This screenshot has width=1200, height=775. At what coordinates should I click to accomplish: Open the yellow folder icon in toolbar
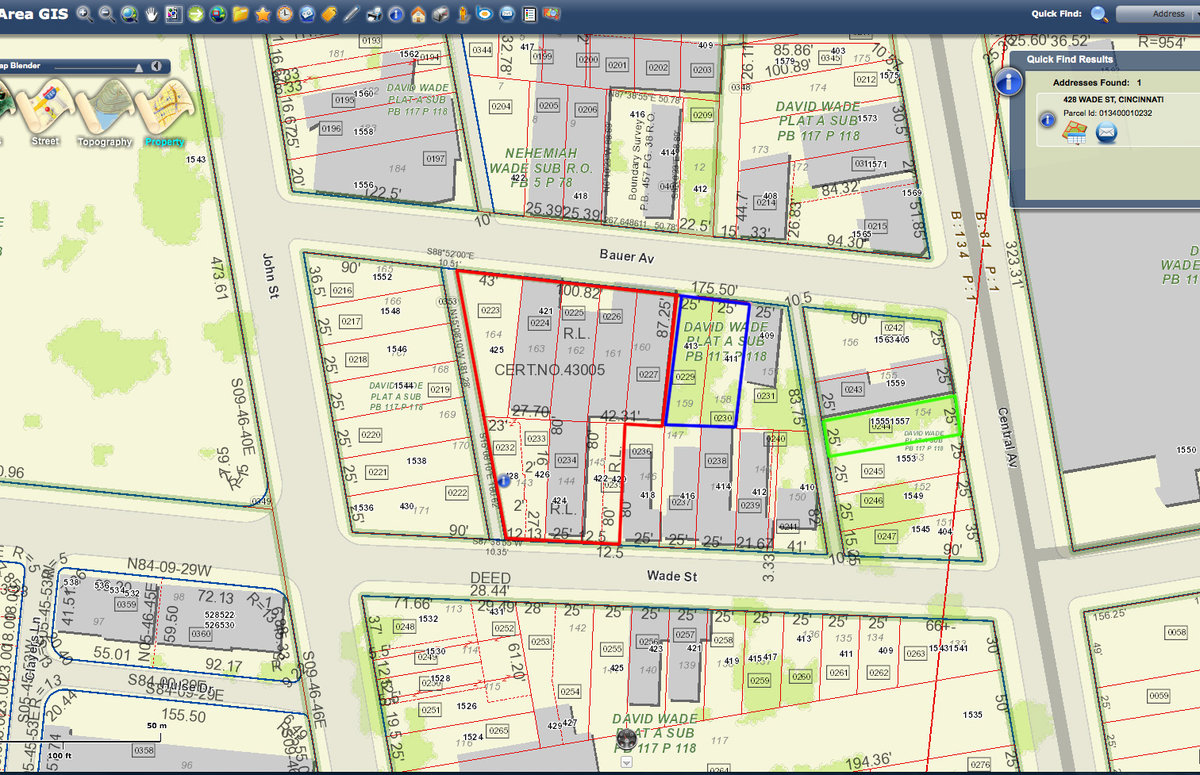pyautogui.click(x=240, y=14)
